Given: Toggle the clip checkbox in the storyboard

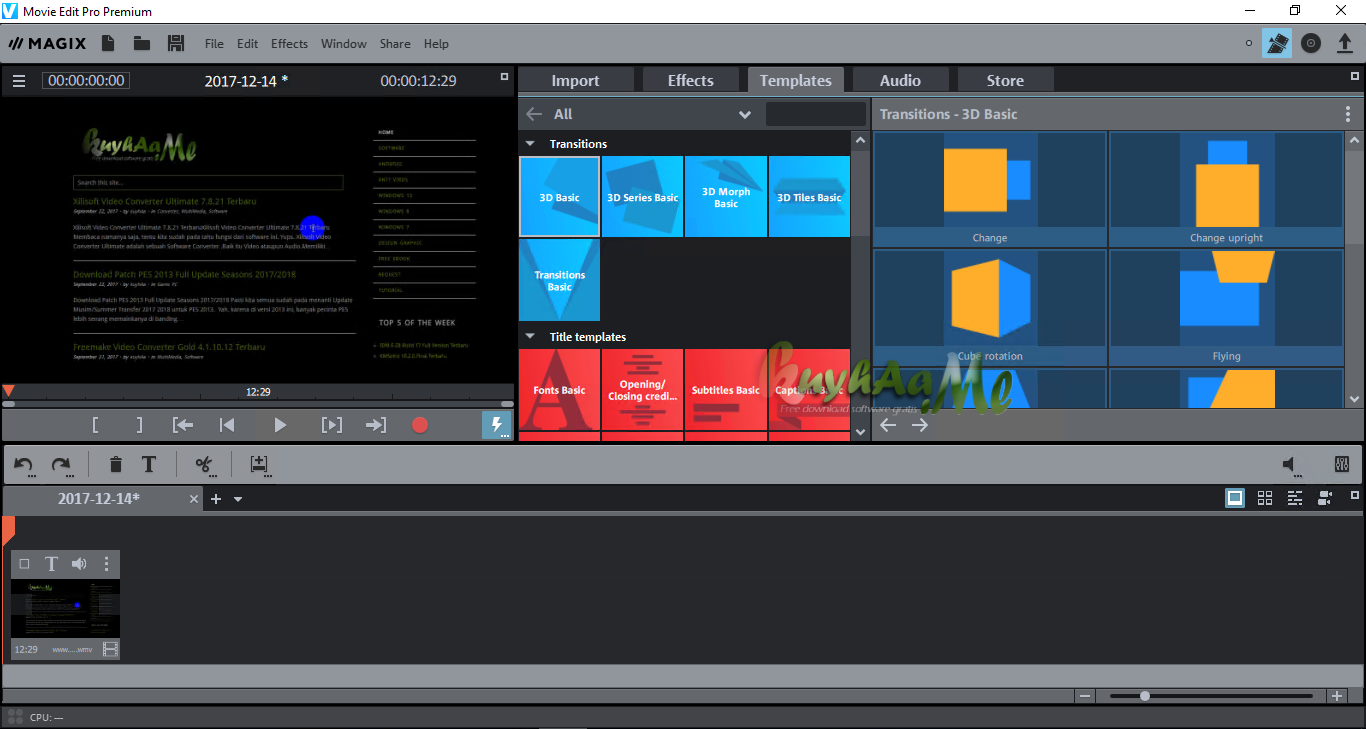Looking at the screenshot, I should coord(25,564).
